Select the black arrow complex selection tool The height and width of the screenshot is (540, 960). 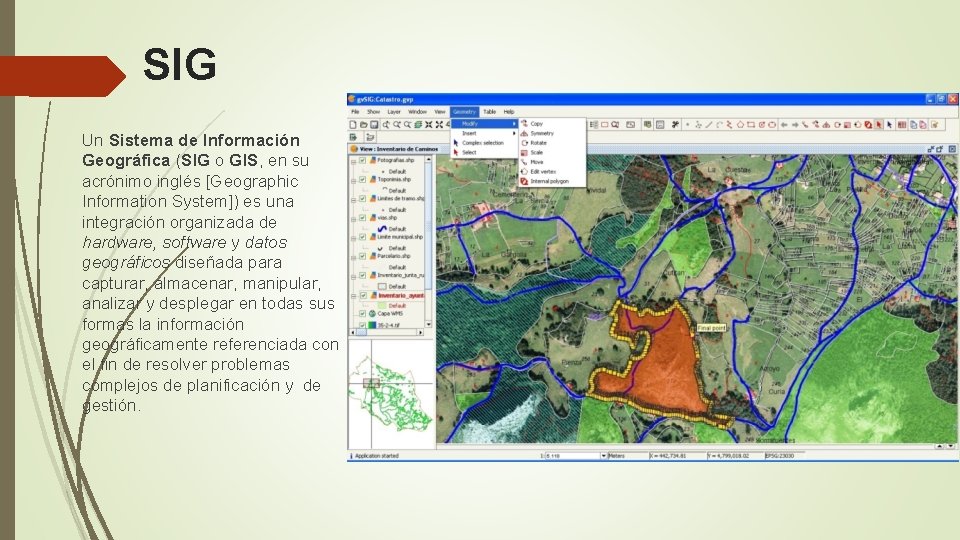click(x=890, y=124)
